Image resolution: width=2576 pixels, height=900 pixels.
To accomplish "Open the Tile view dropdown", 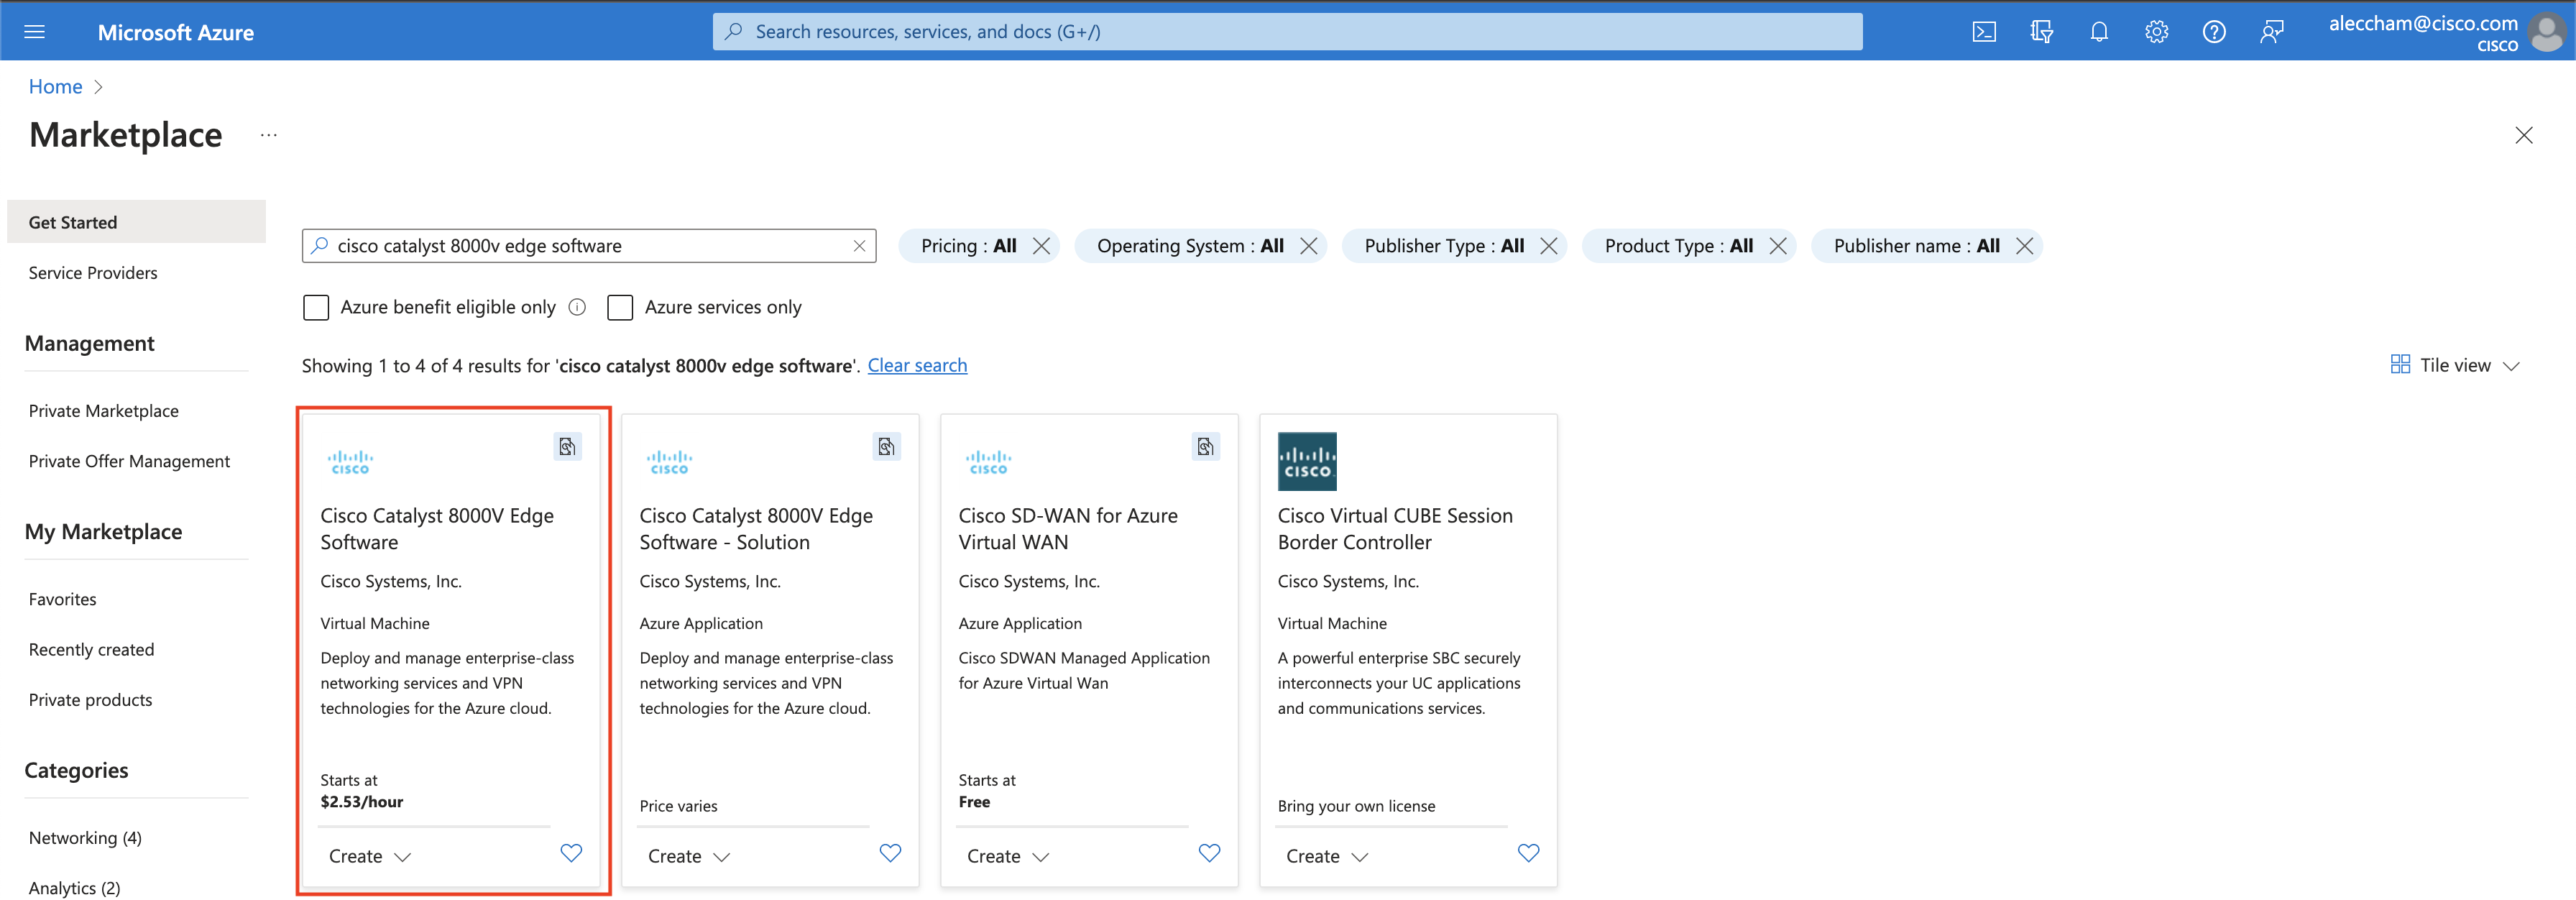I will coord(2454,365).
